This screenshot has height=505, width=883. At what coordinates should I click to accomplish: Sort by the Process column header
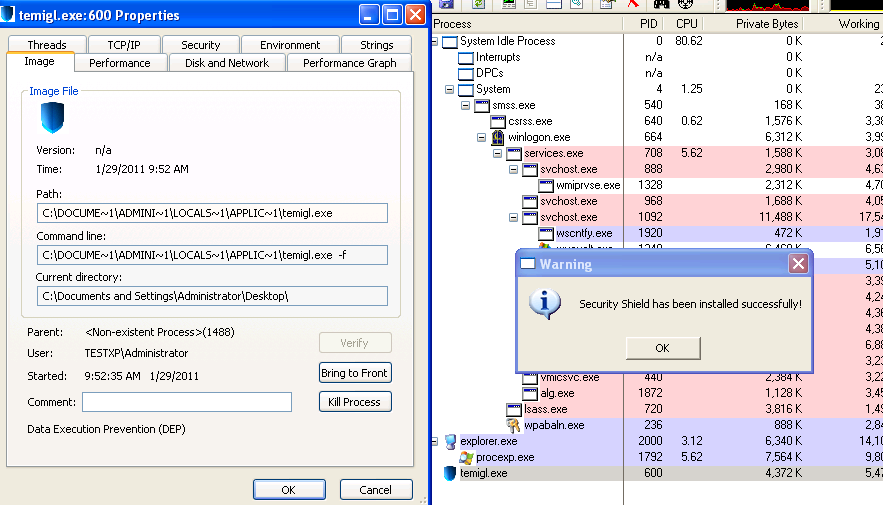coord(527,24)
